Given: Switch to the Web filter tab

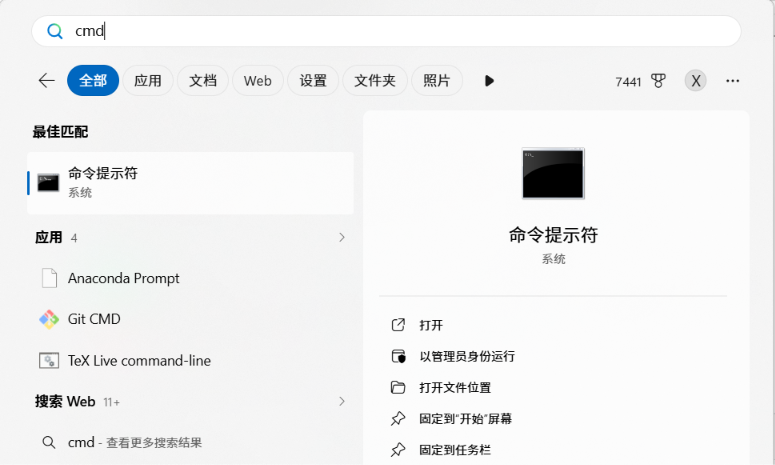Looking at the screenshot, I should click(258, 81).
